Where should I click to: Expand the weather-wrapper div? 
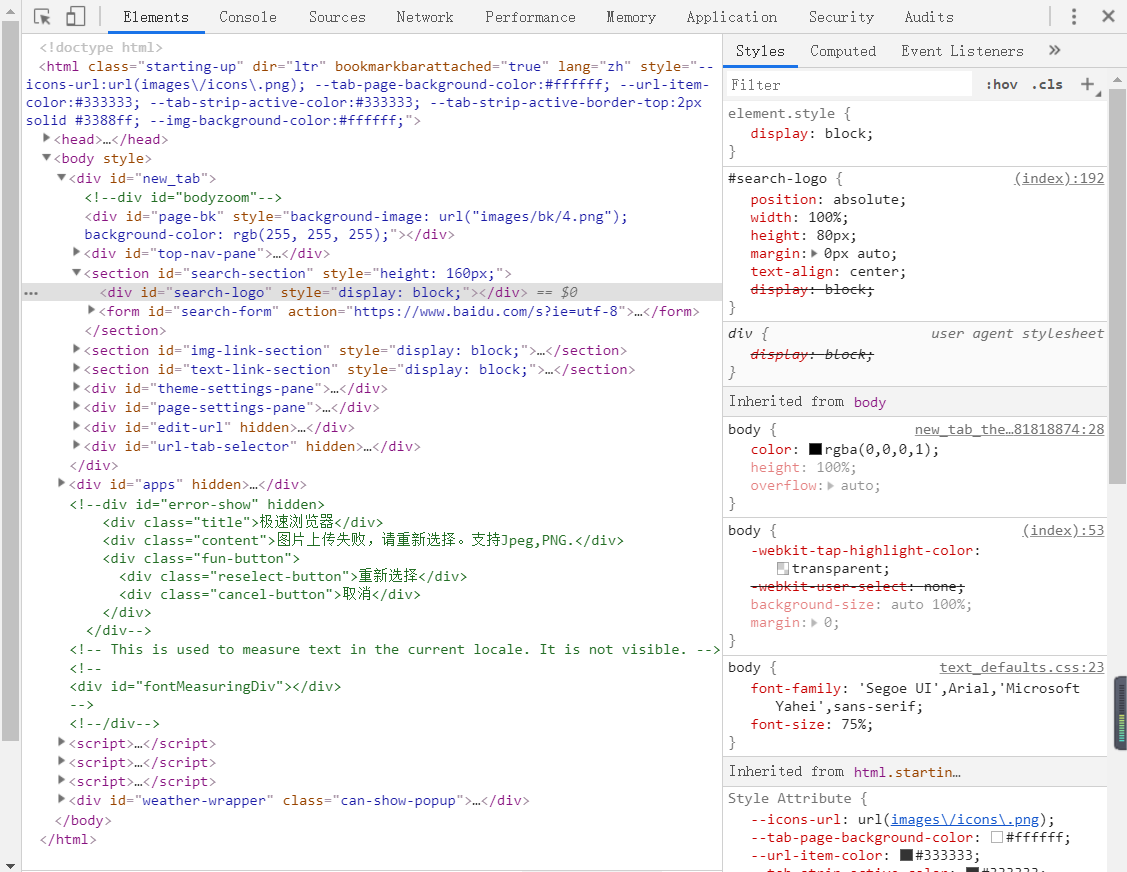(61, 799)
